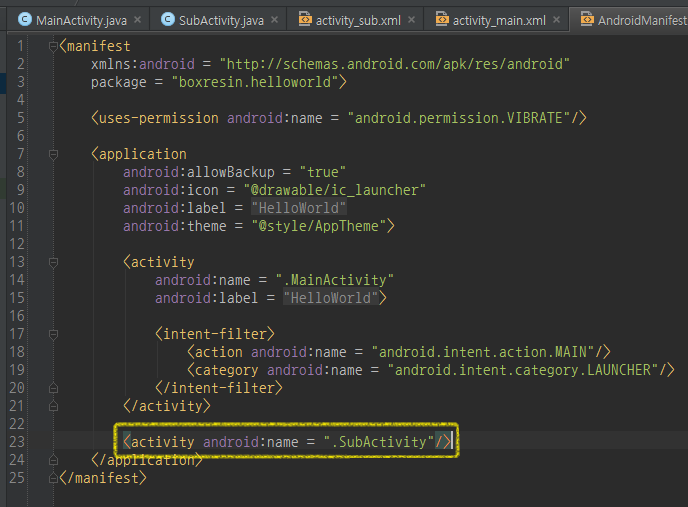The image size is (688, 507).
Task: Click the "HelloWorld" label value on line 10
Action: click(299, 208)
